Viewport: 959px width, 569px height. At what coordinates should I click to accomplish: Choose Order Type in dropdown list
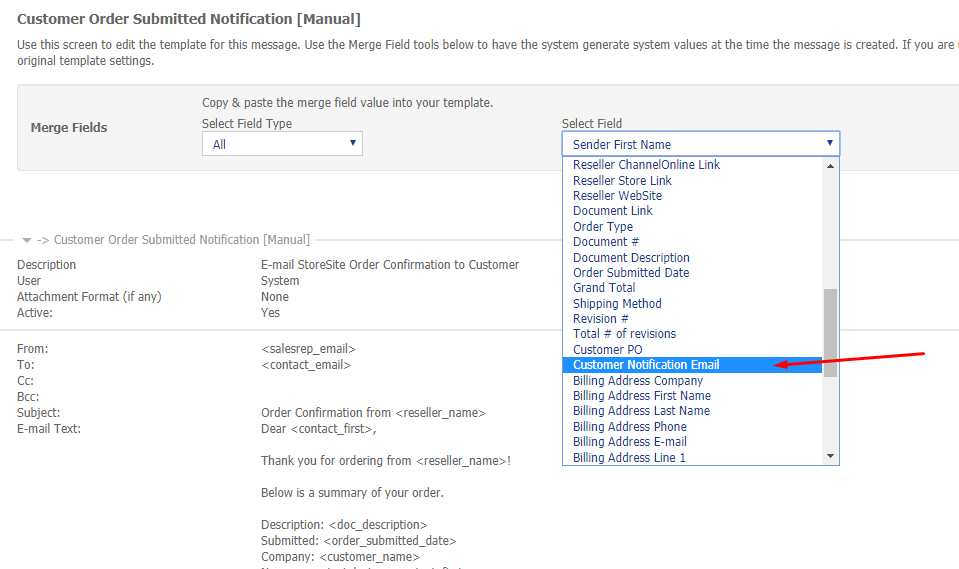coord(602,227)
